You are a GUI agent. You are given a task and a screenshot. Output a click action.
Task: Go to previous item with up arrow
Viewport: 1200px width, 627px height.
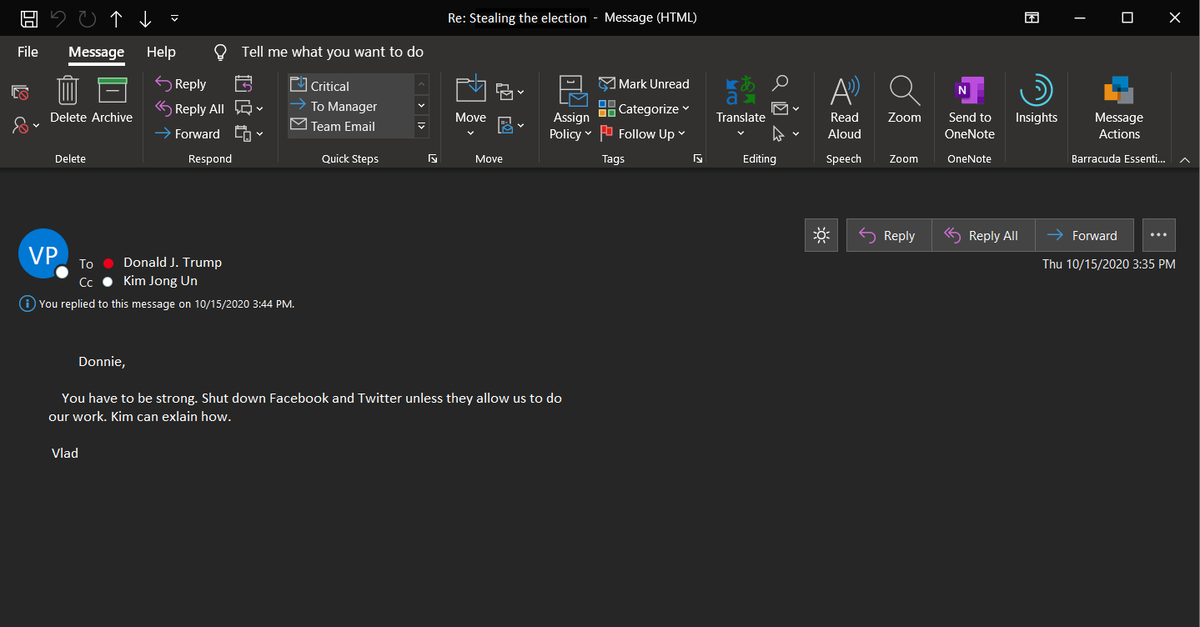[x=117, y=18]
